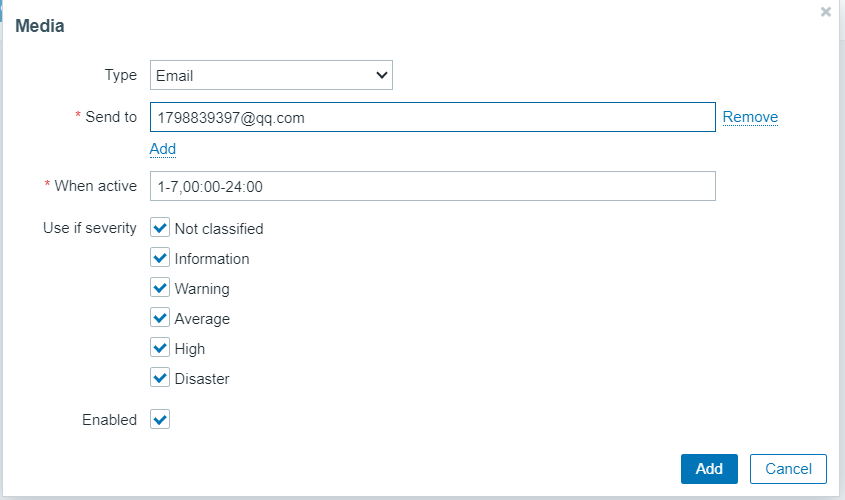
Task: Click the Type label
Action: coord(121,75)
